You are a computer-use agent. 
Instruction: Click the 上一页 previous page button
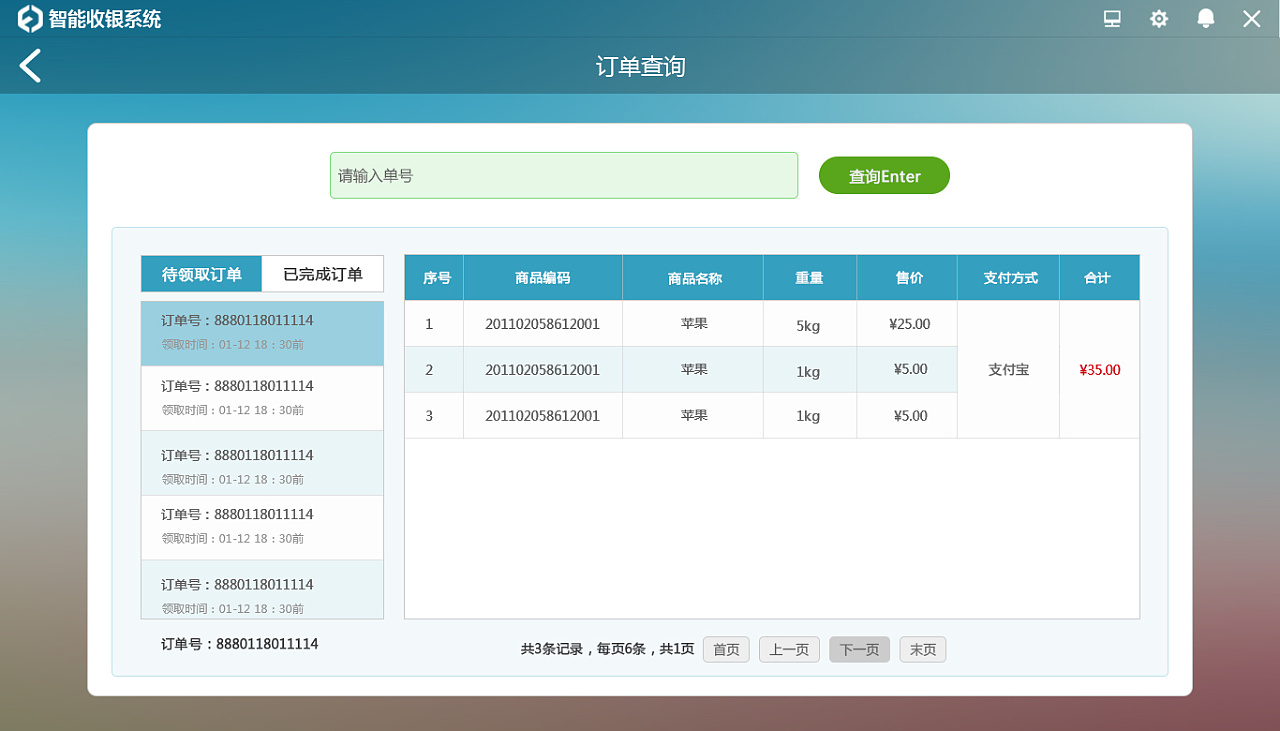(789, 649)
